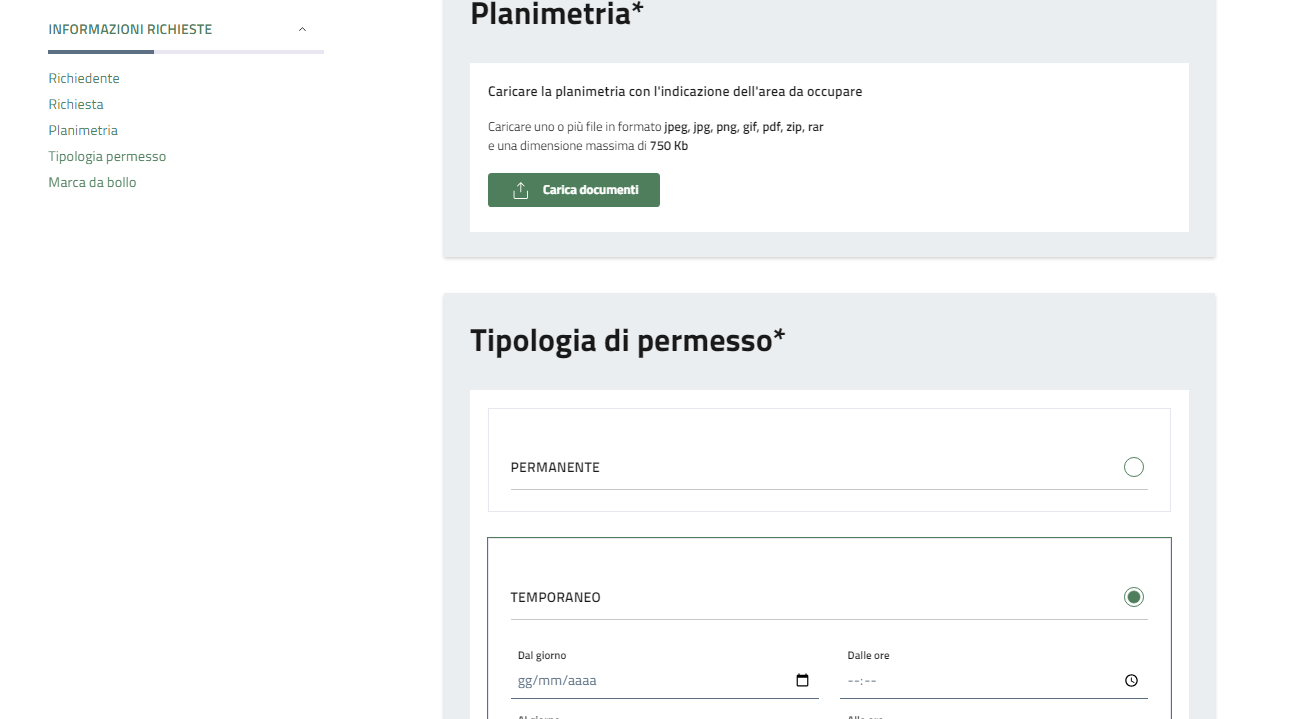The image size is (1298, 719).
Task: Click the planimetria upload instructions text
Action: 674,92
